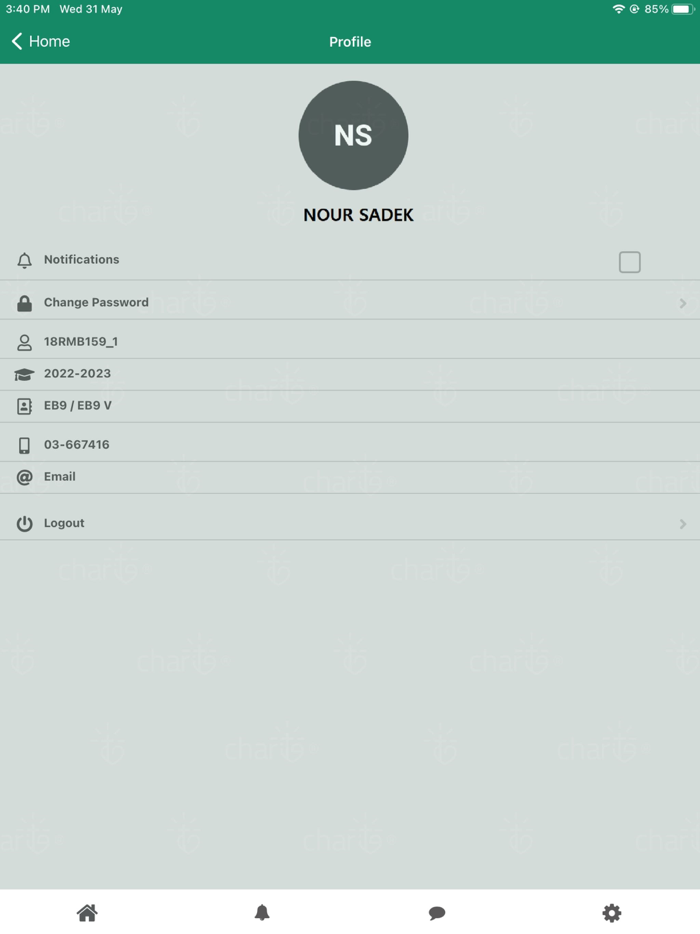The image size is (700, 934).
Task: Open the bell notifications tab in bottom bar
Action: (262, 913)
